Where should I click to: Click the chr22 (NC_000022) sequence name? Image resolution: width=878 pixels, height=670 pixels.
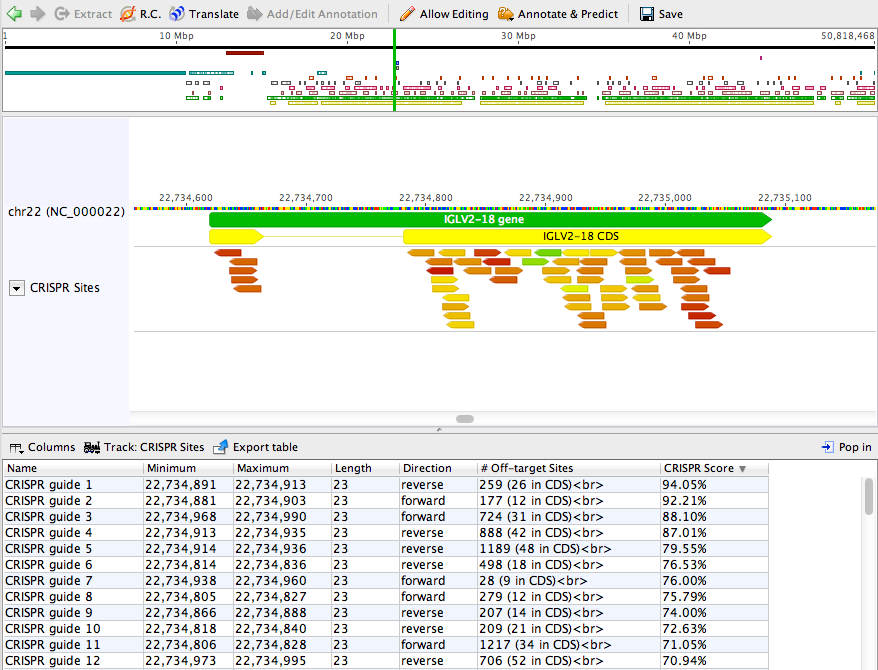coord(66,212)
